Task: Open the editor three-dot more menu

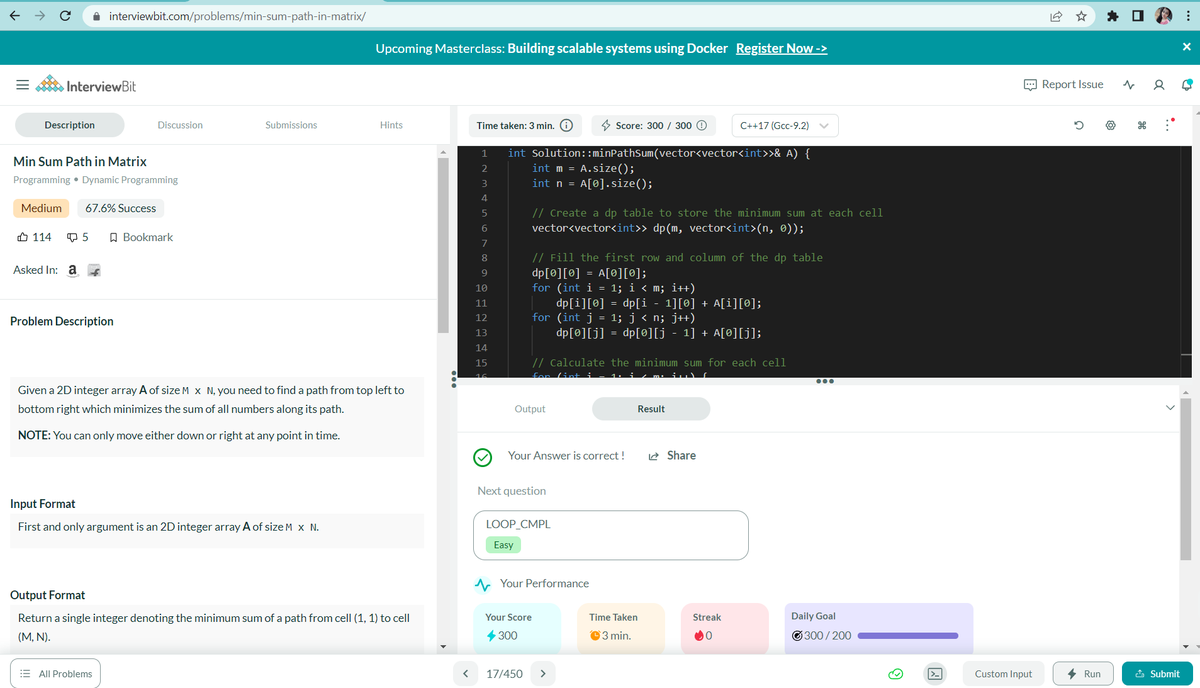Action: coord(1168,126)
